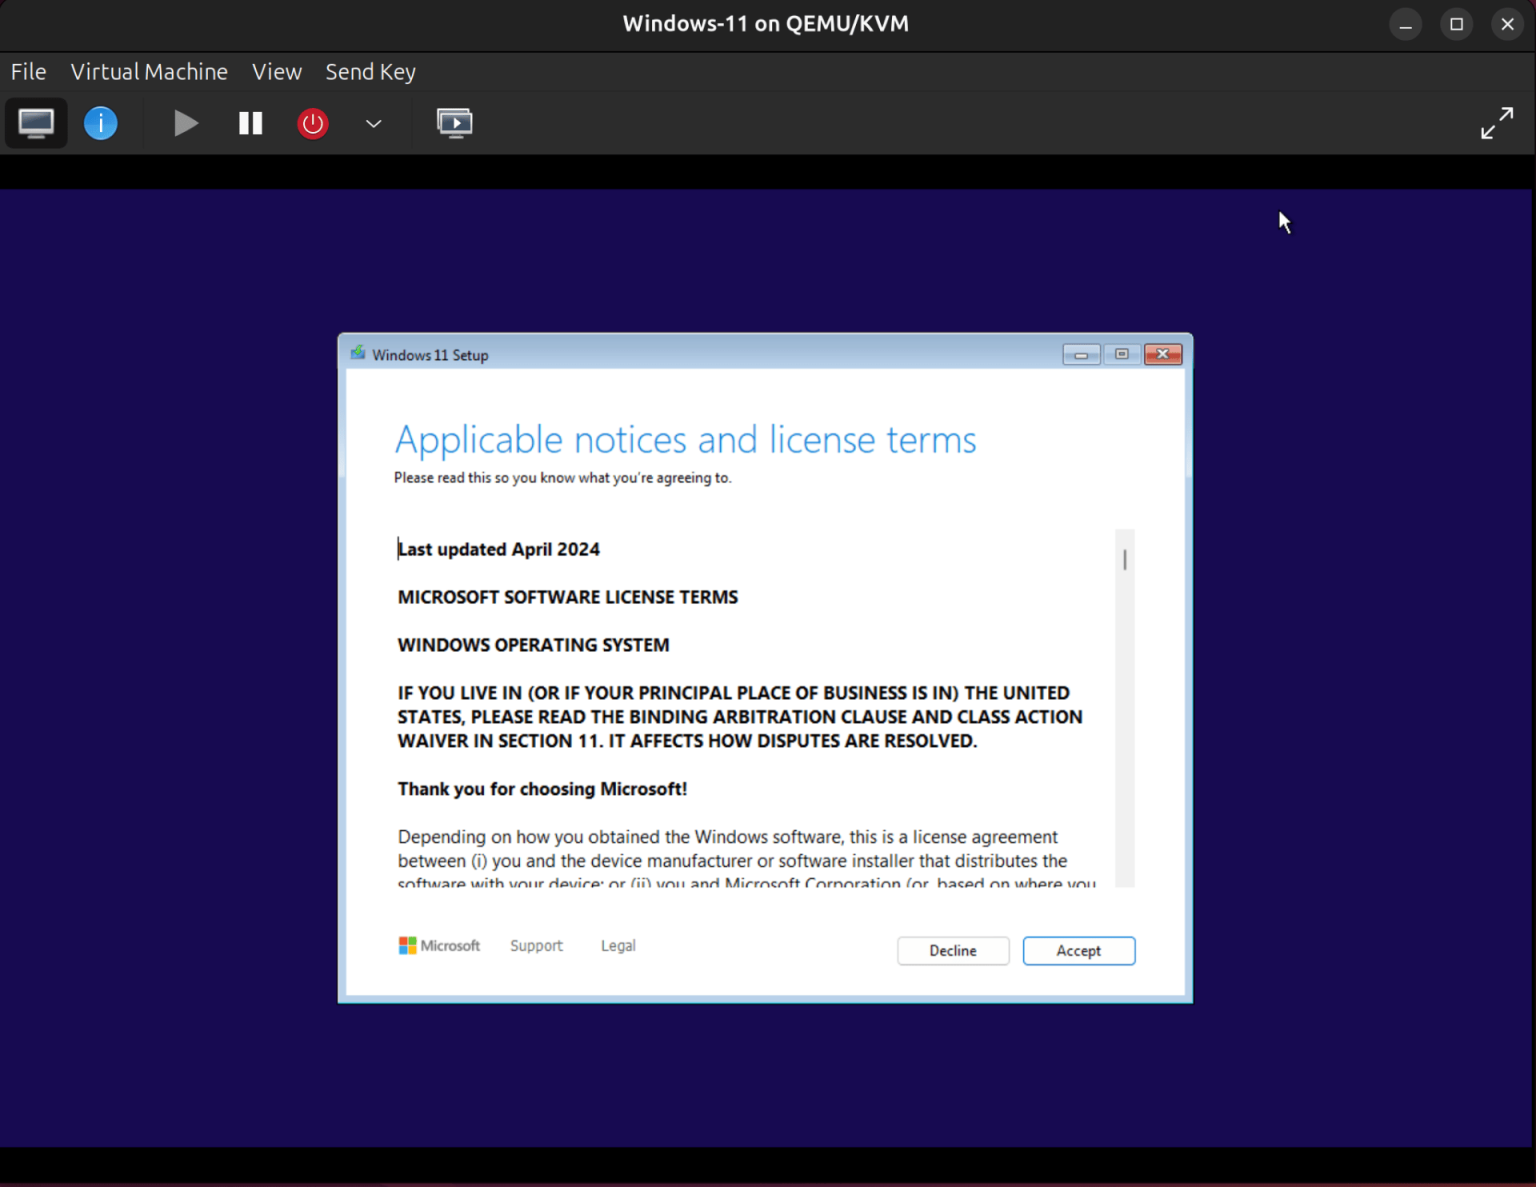Shut down the virtual machine
Screen dimensions: 1536x1187
coord(312,122)
